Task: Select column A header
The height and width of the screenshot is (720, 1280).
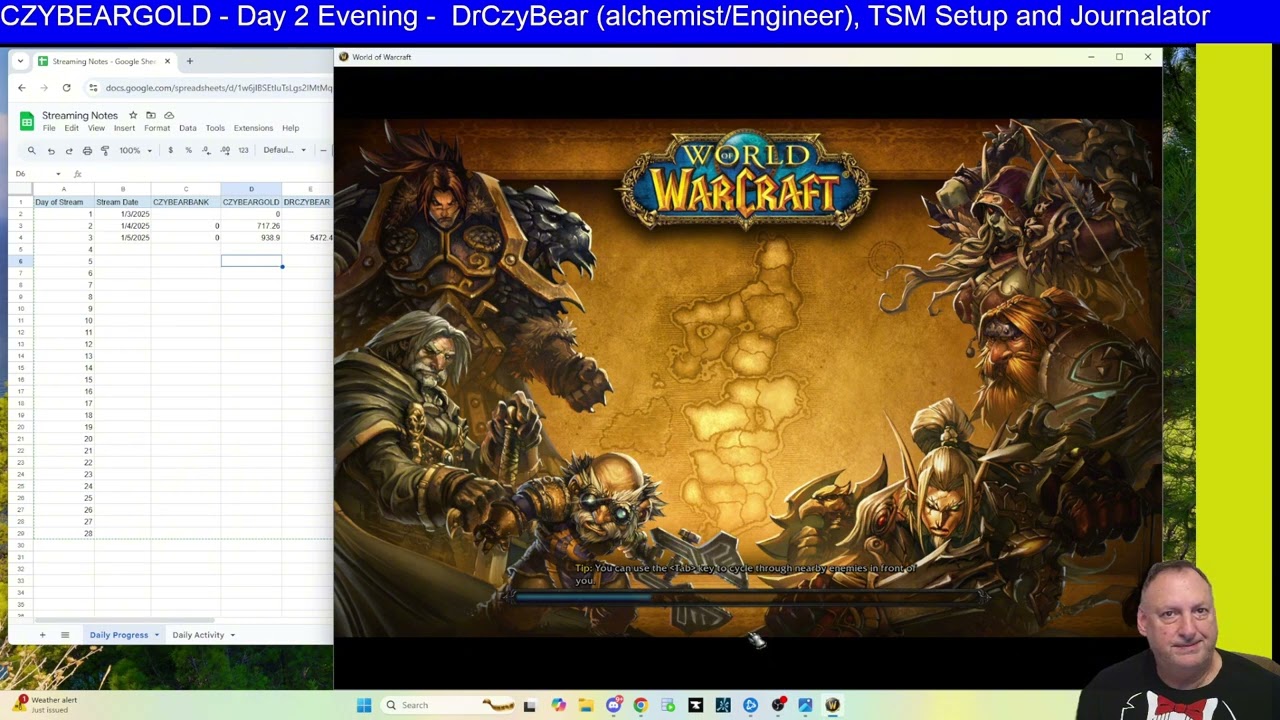Action: click(63, 189)
